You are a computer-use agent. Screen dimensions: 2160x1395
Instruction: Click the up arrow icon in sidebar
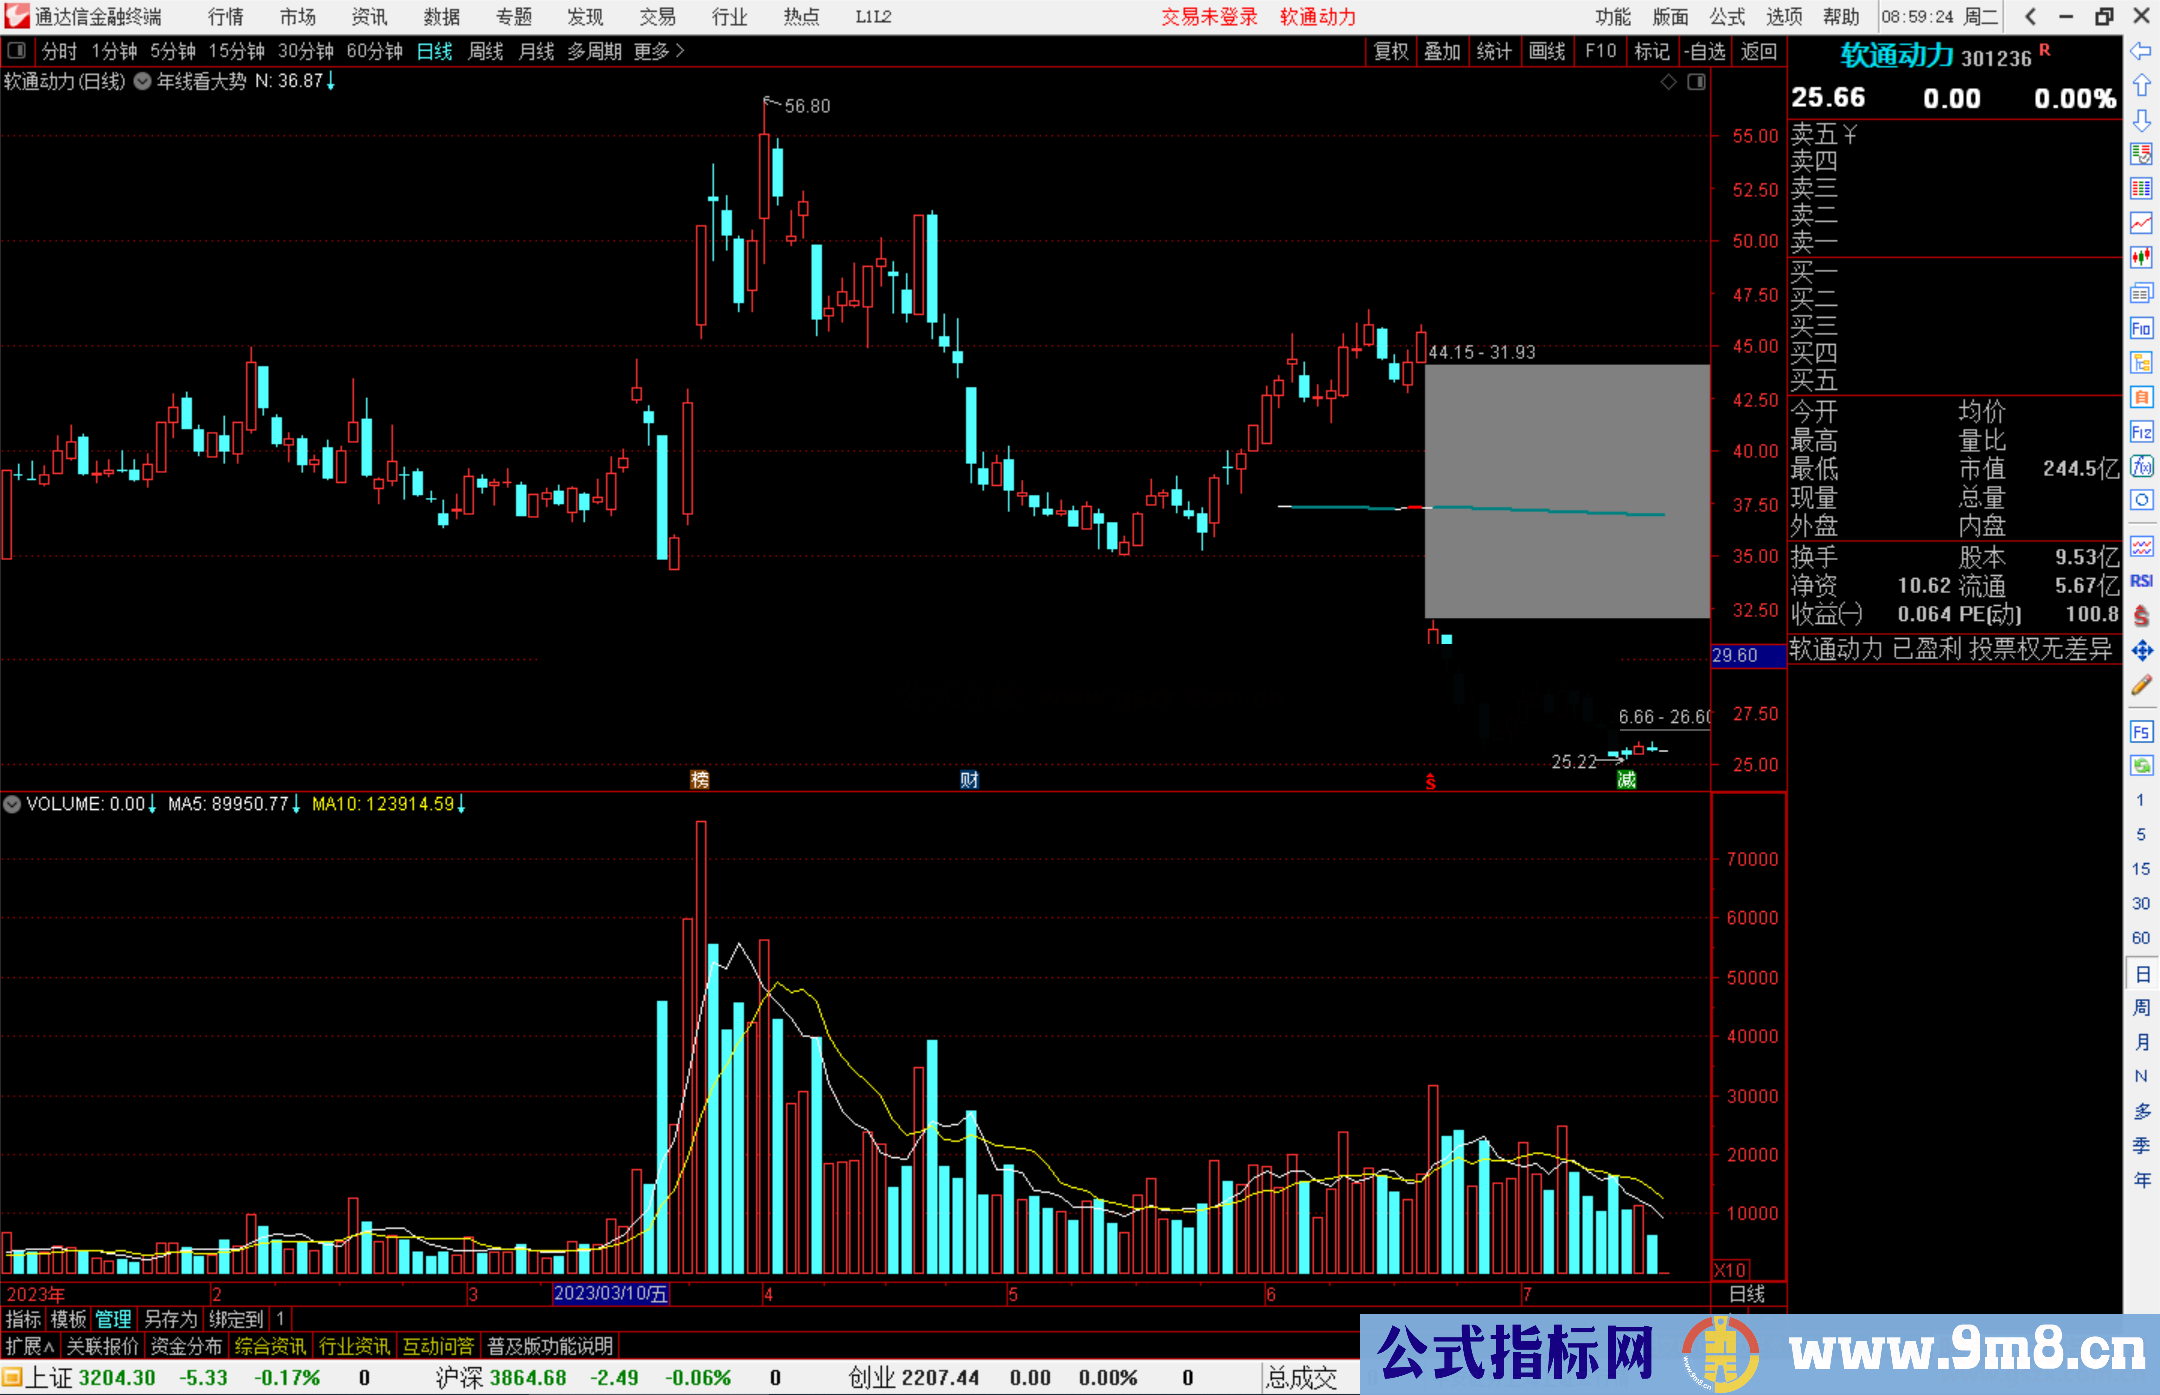(x=2141, y=86)
